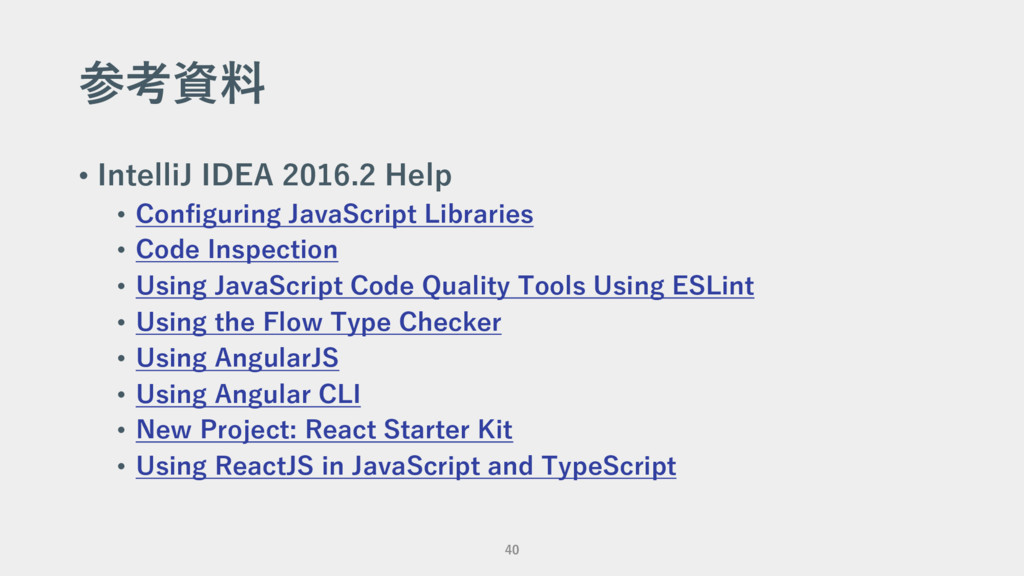
Task: Click the slide title 参考資料
Action: click(172, 83)
